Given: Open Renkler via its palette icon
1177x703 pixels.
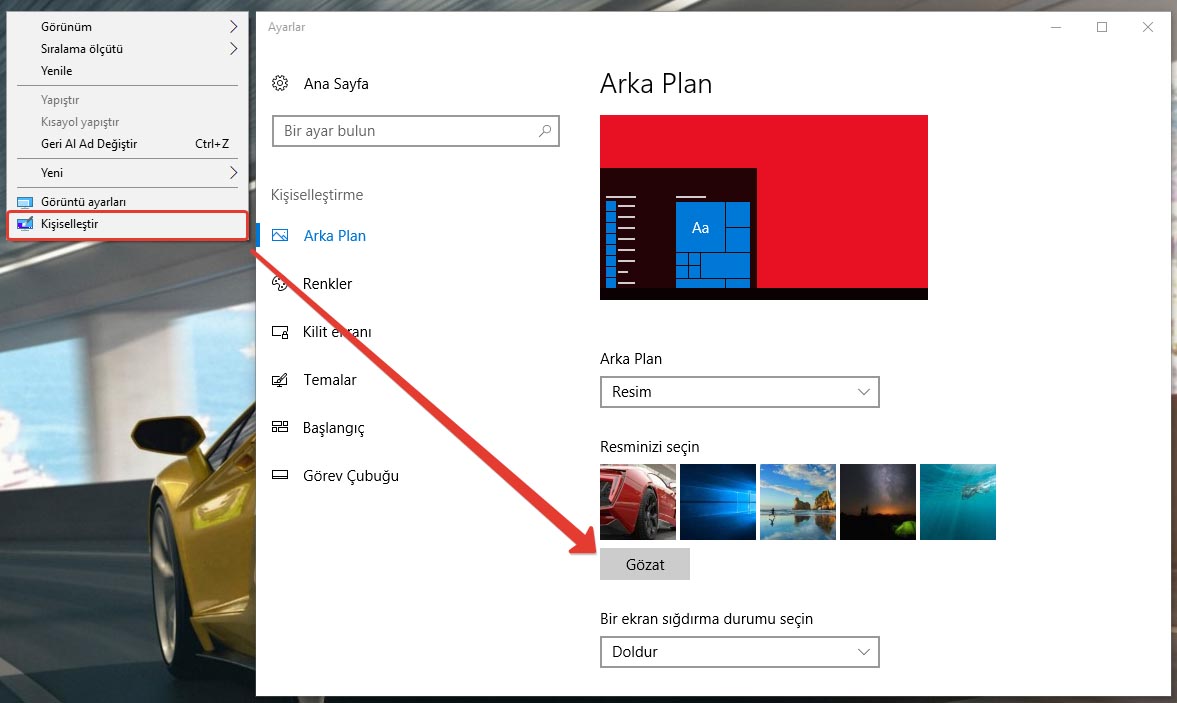Looking at the screenshot, I should point(281,284).
